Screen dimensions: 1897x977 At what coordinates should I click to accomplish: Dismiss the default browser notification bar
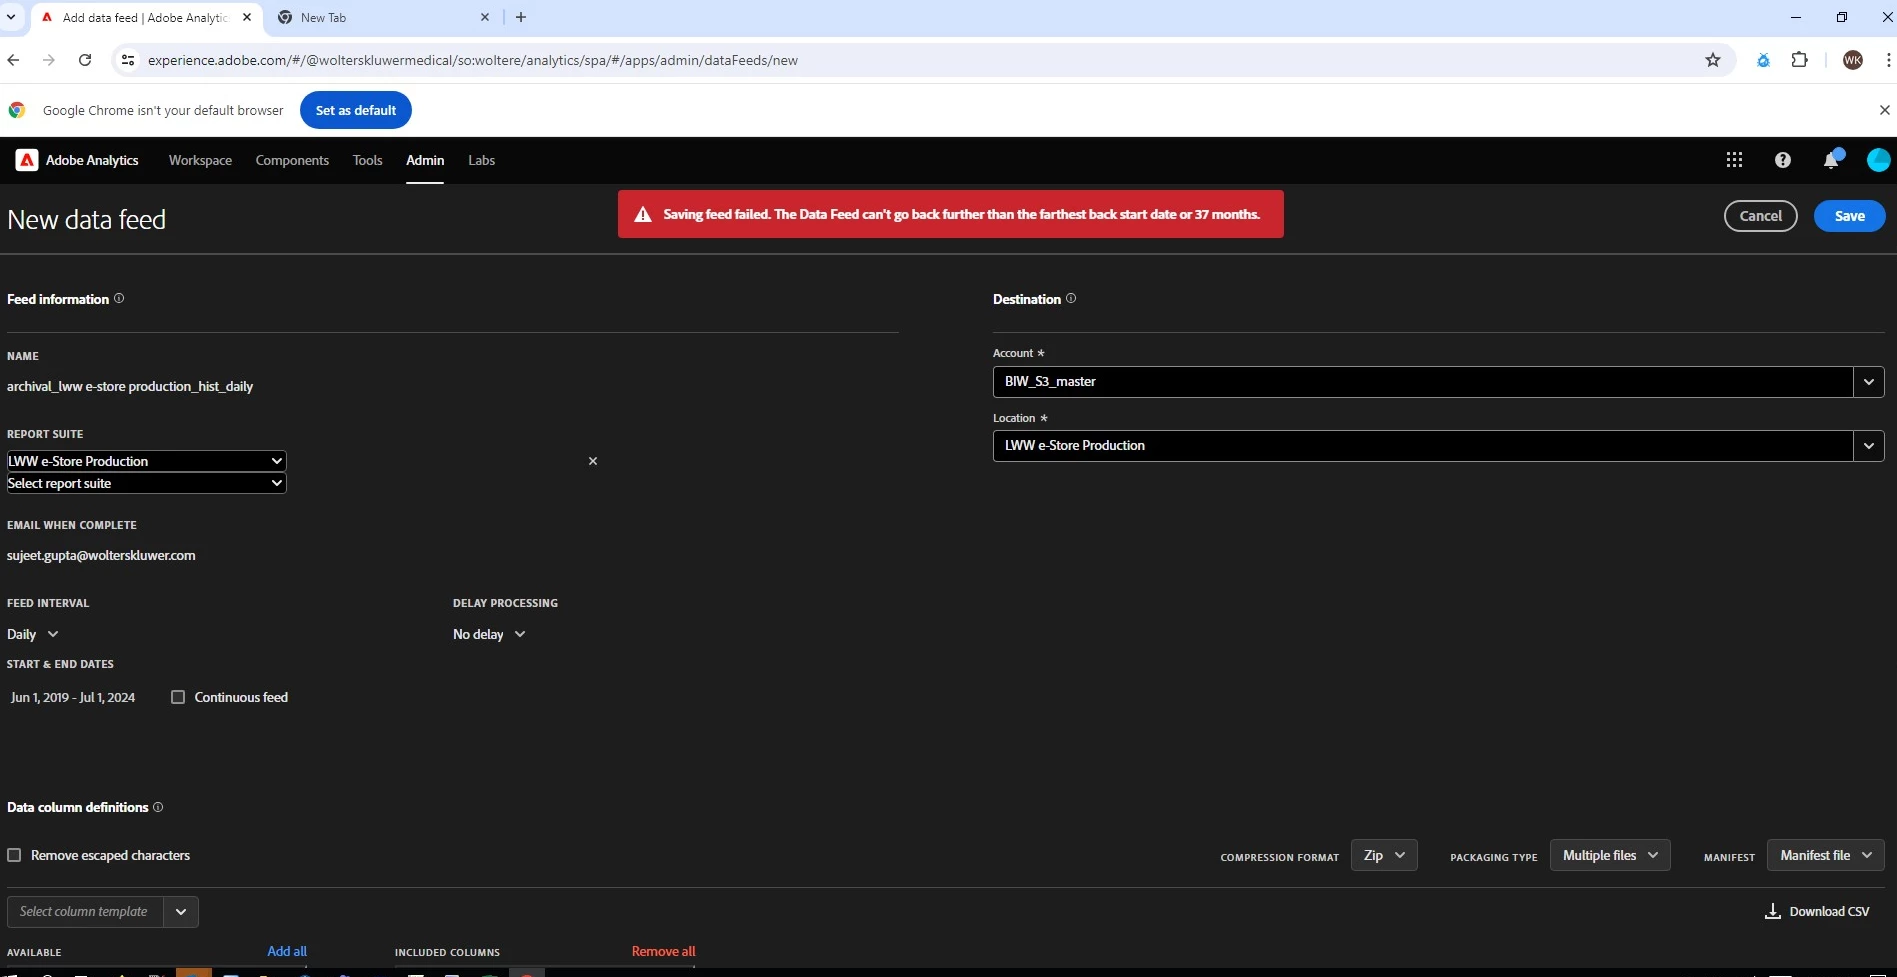(1884, 110)
